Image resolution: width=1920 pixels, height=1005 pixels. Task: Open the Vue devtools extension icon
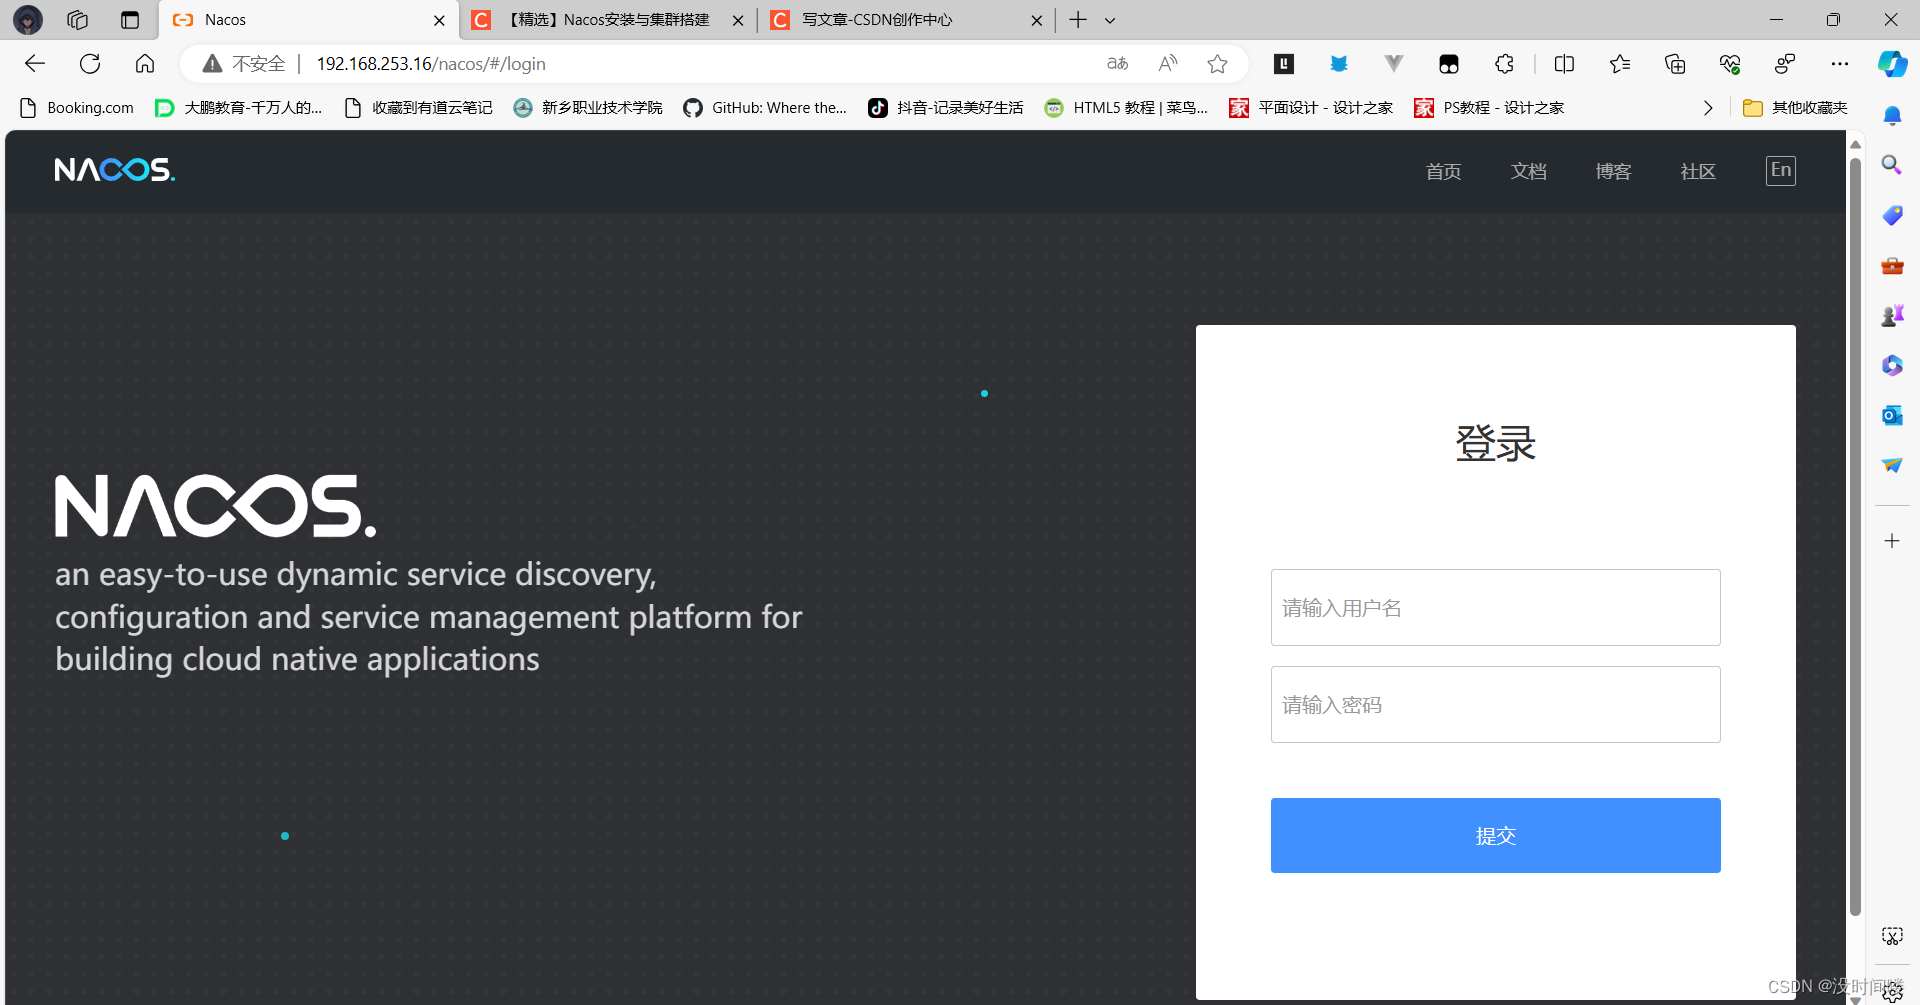1394,64
